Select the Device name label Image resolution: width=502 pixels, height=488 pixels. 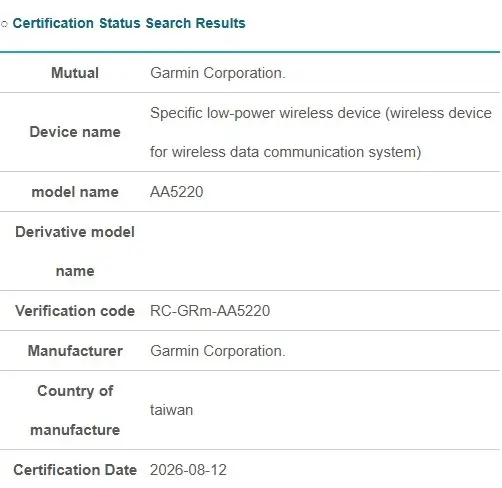tap(75, 132)
